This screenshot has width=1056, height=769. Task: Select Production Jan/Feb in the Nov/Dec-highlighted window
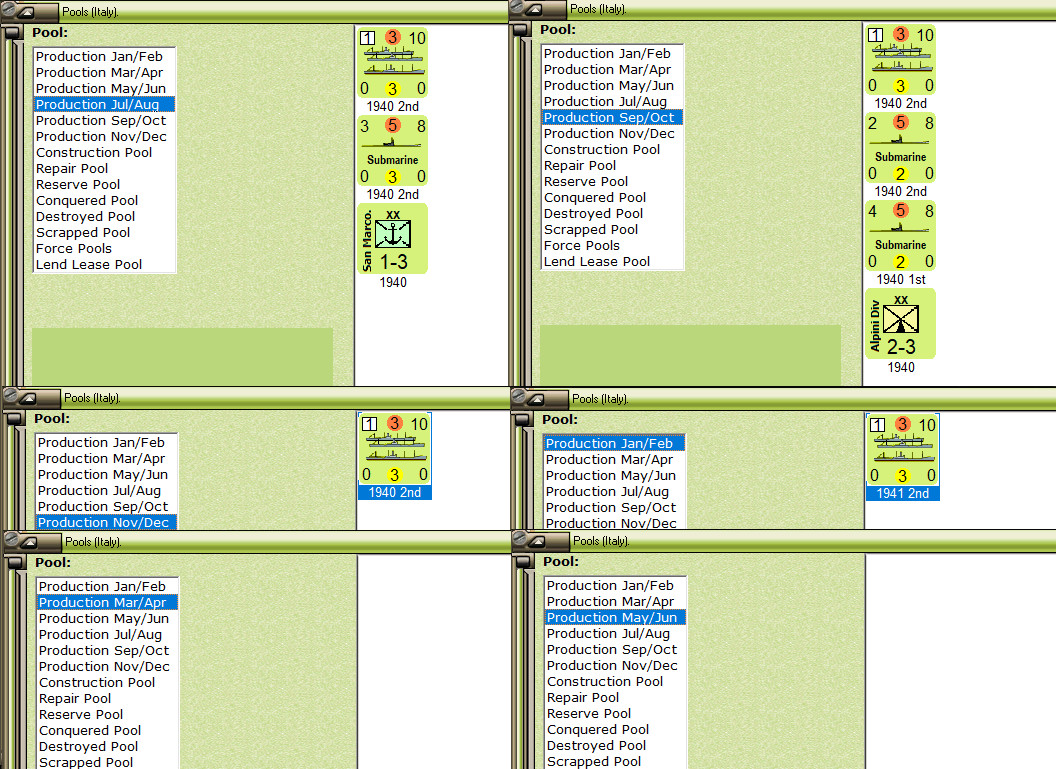[106, 442]
